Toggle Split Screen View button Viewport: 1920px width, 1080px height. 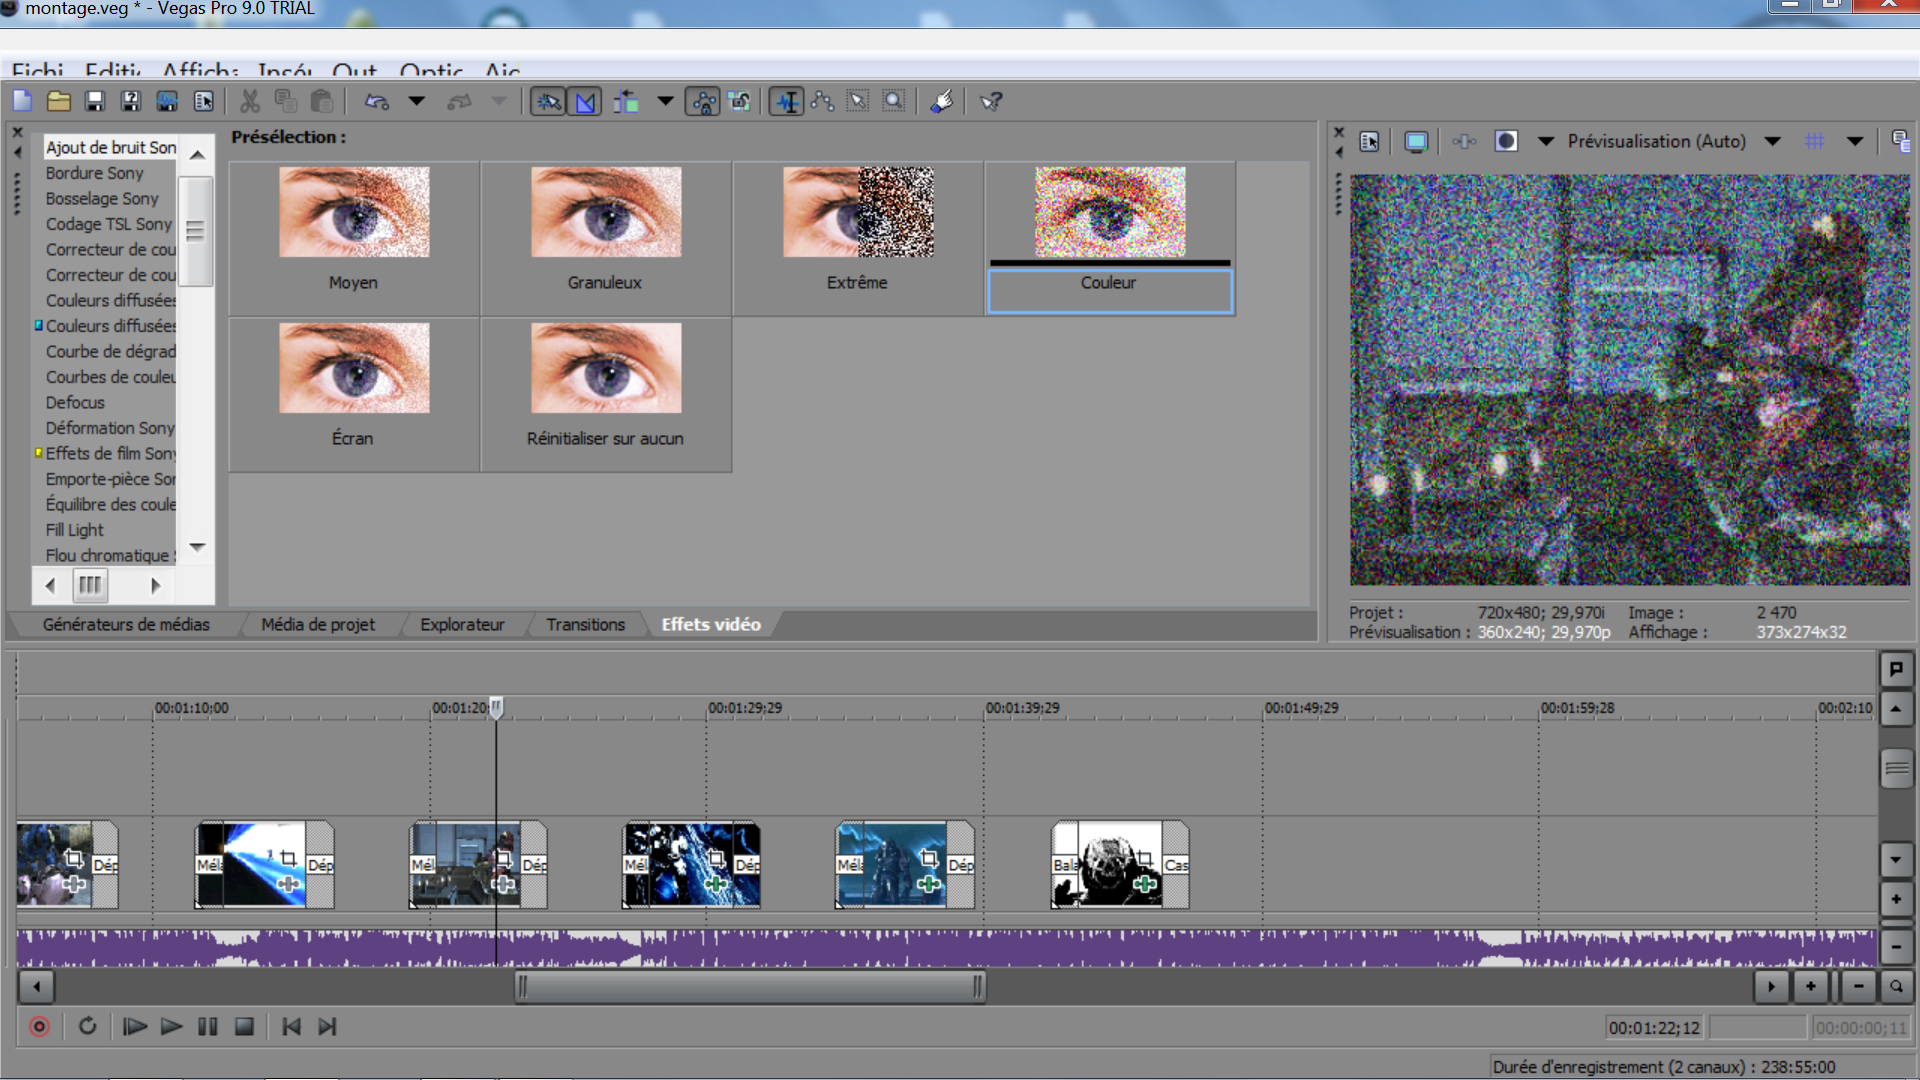[1506, 141]
